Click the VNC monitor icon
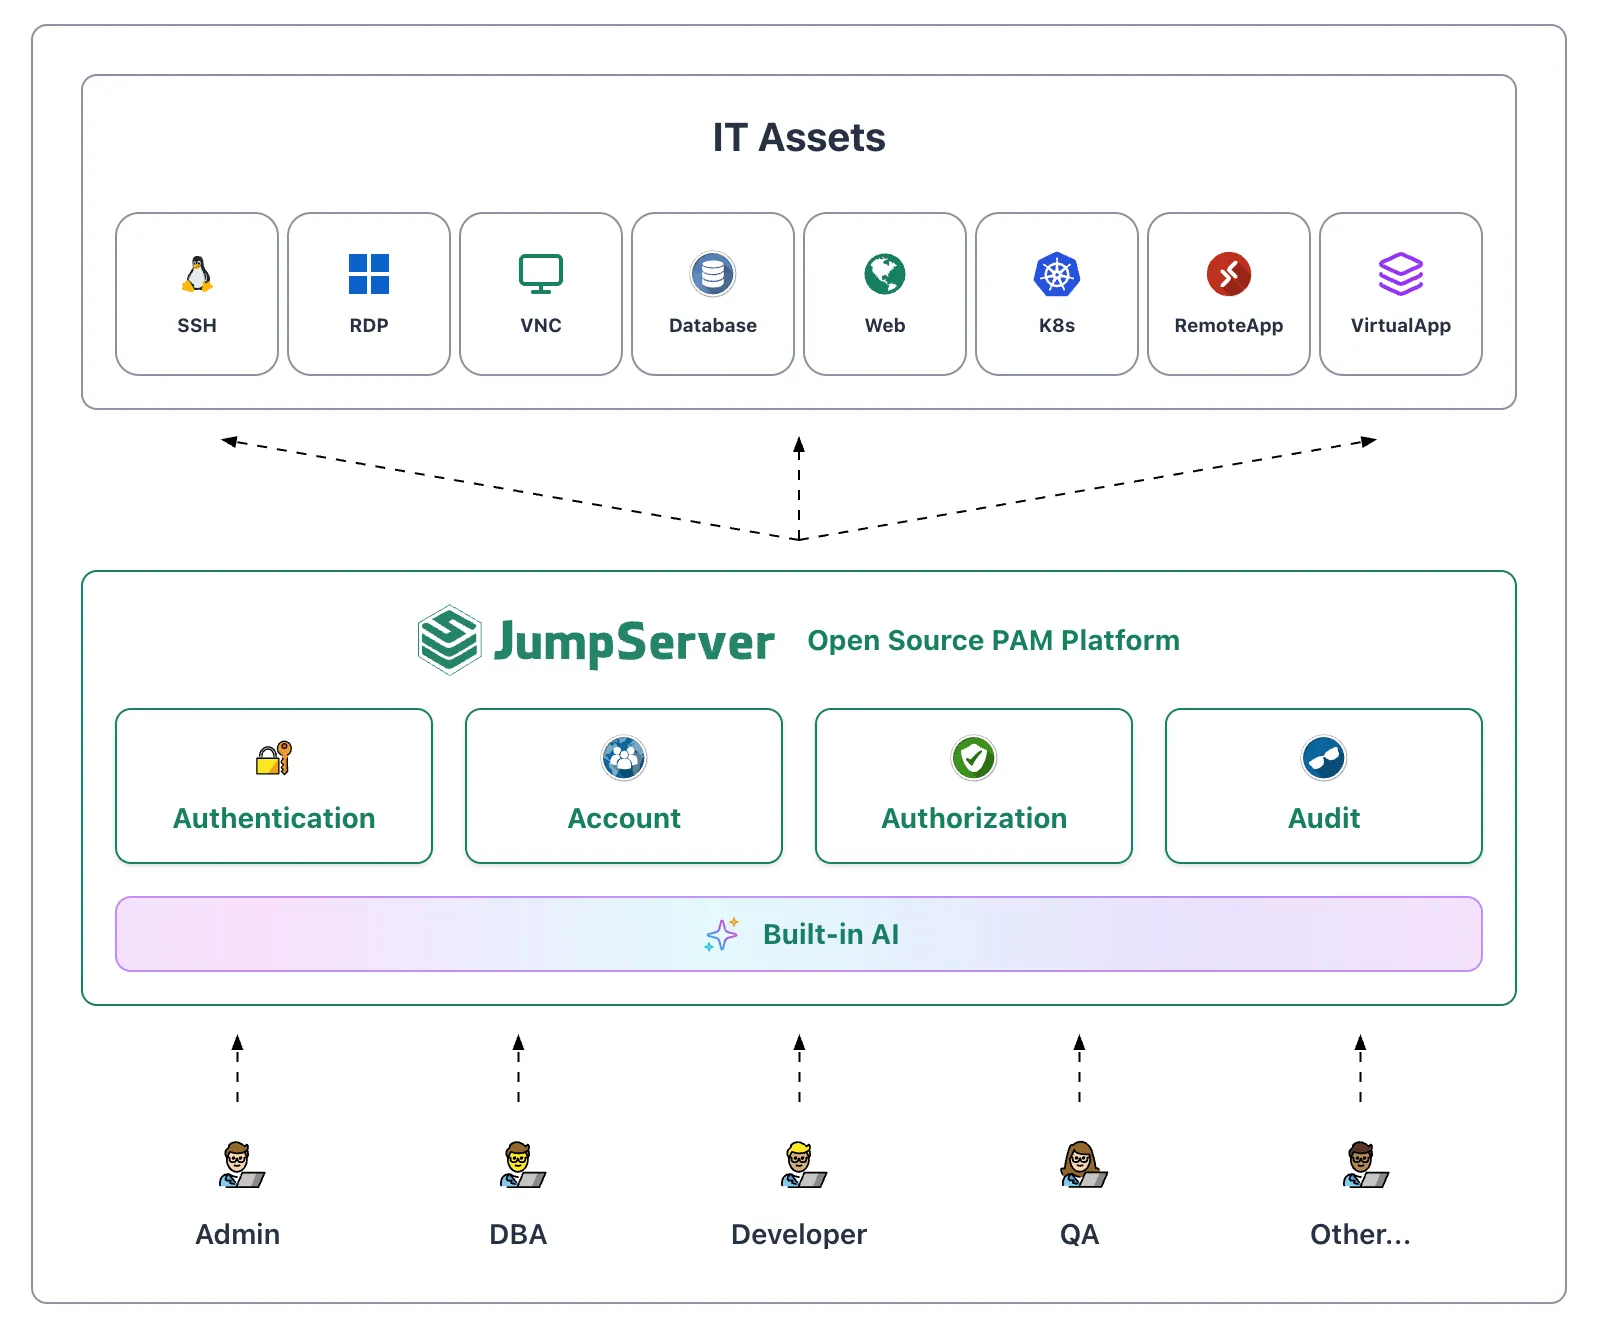The width and height of the screenshot is (1604, 1332). pyautogui.click(x=541, y=274)
